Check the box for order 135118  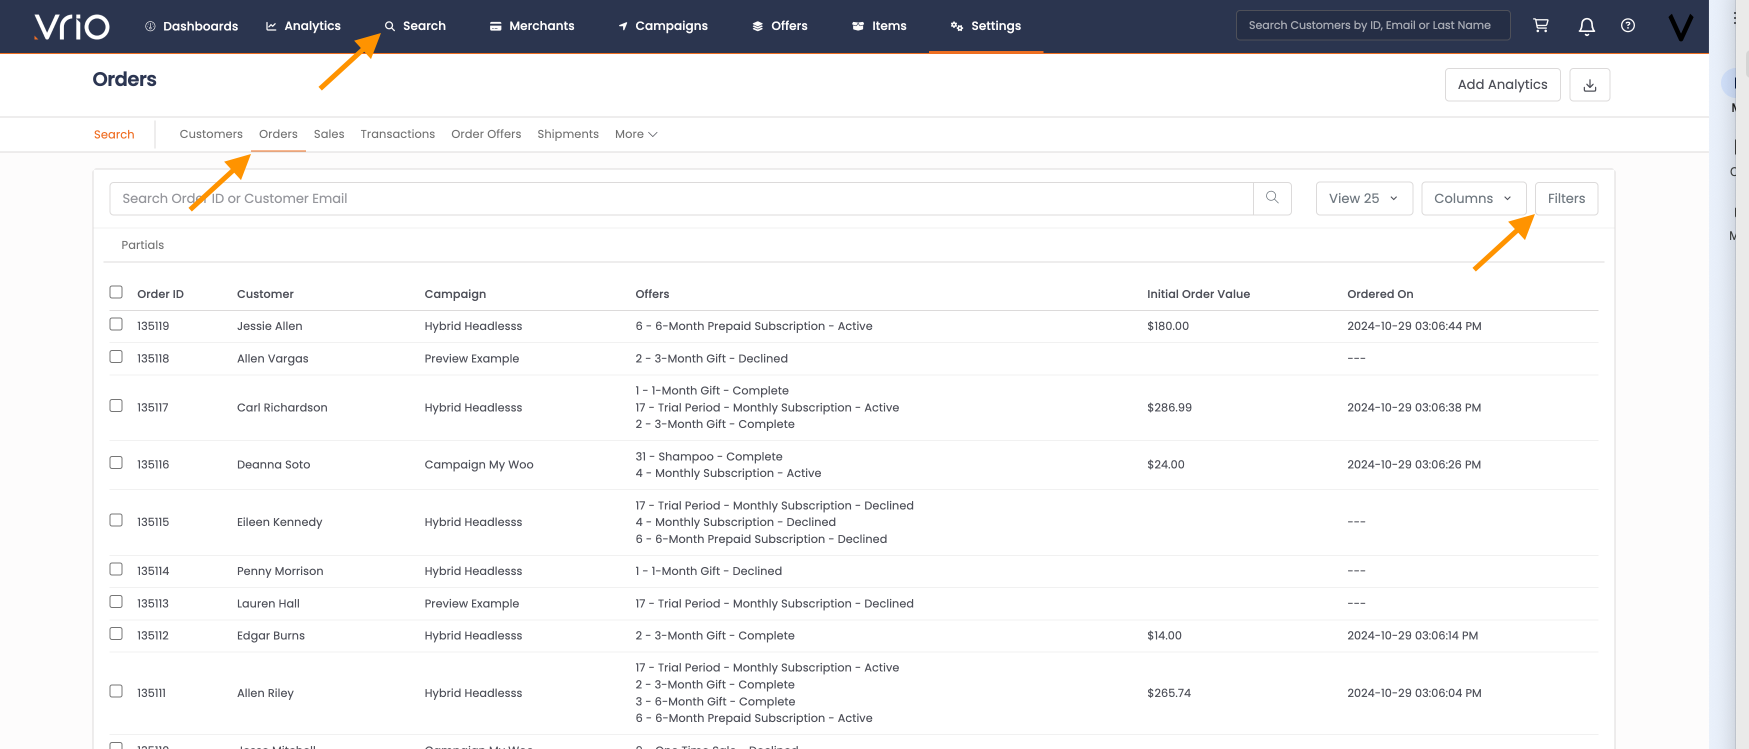tap(116, 357)
